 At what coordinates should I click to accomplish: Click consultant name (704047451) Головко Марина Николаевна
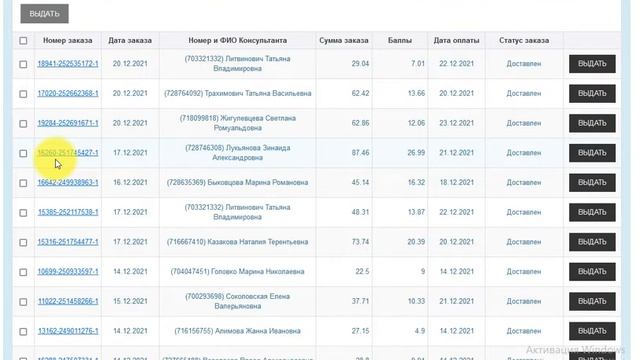click(x=238, y=271)
